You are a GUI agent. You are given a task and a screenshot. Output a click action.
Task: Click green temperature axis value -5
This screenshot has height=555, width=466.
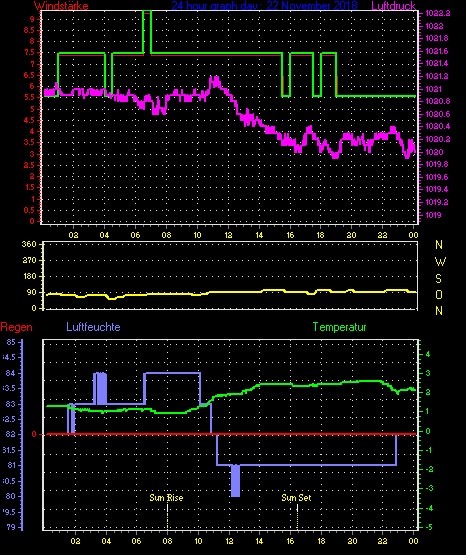[428, 527]
